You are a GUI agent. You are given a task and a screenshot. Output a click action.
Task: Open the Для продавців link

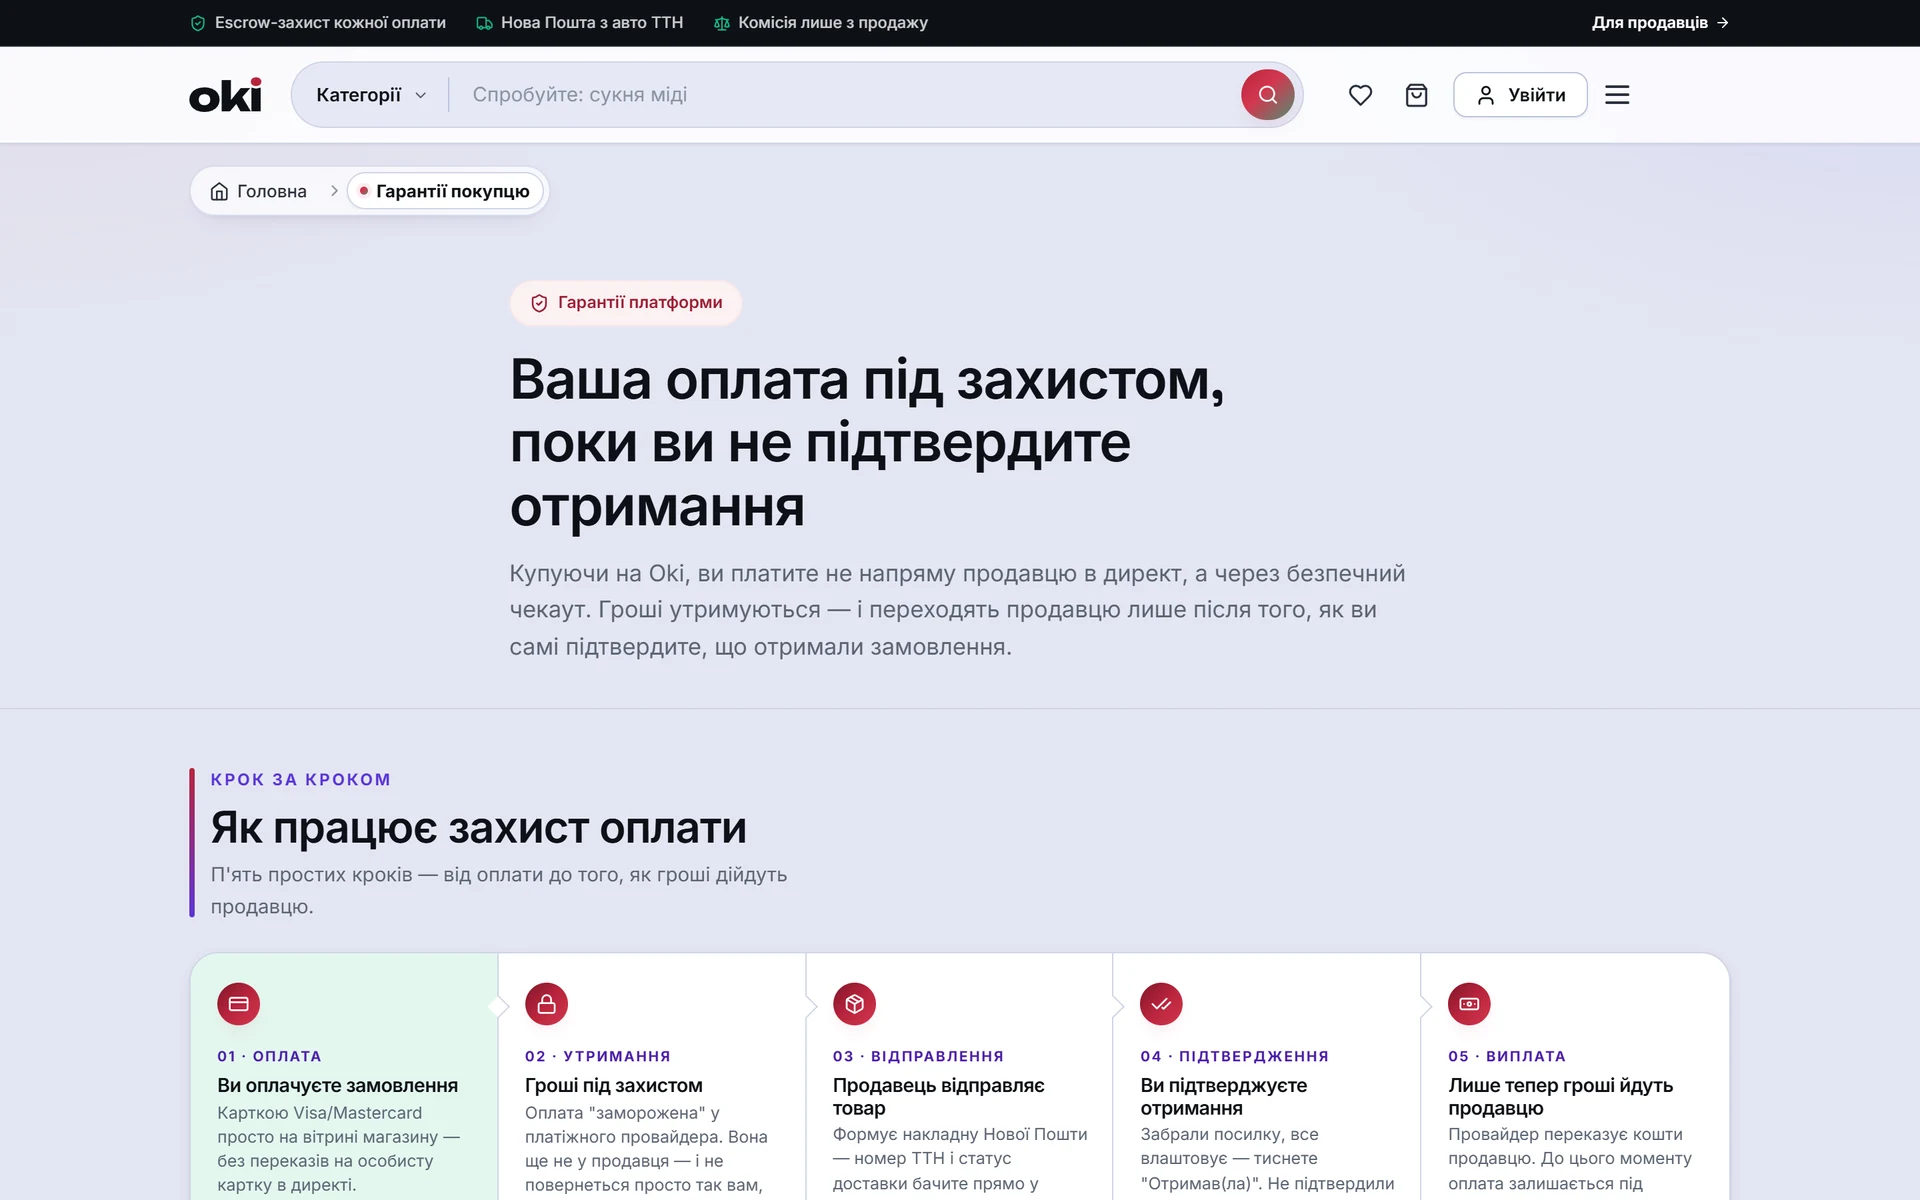click(x=1660, y=23)
